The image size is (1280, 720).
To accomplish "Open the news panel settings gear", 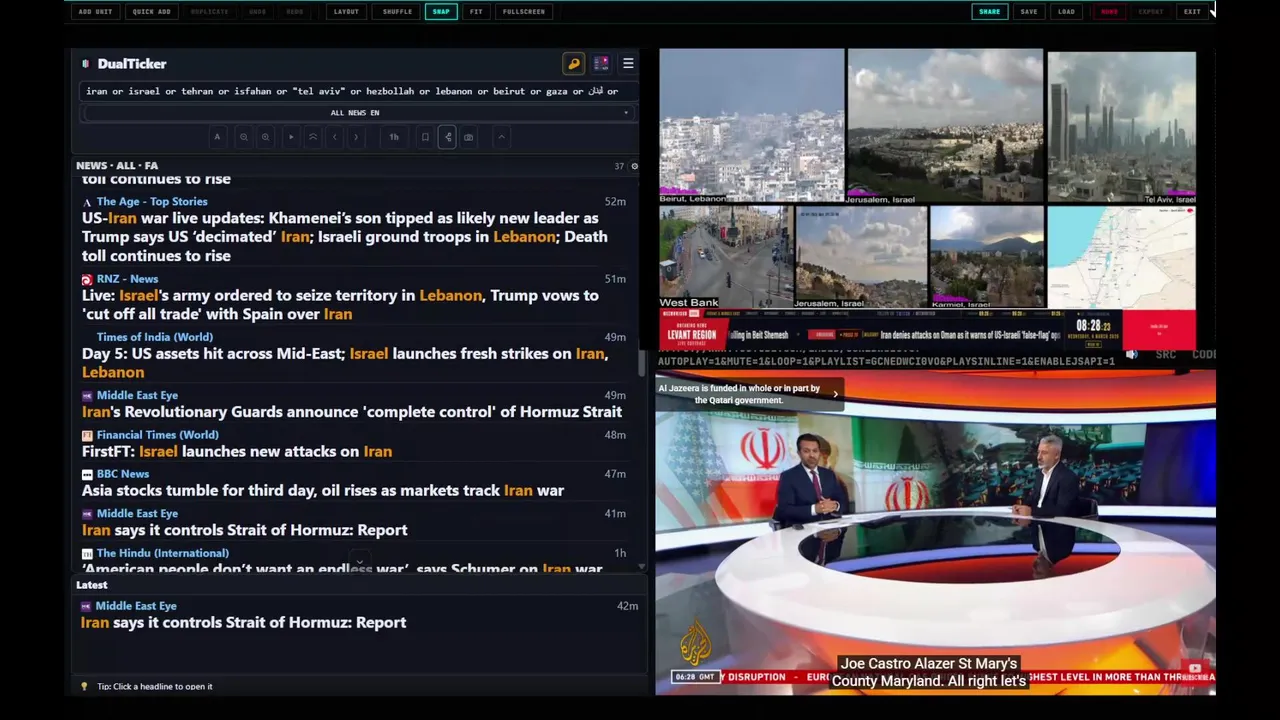I will click(x=634, y=166).
